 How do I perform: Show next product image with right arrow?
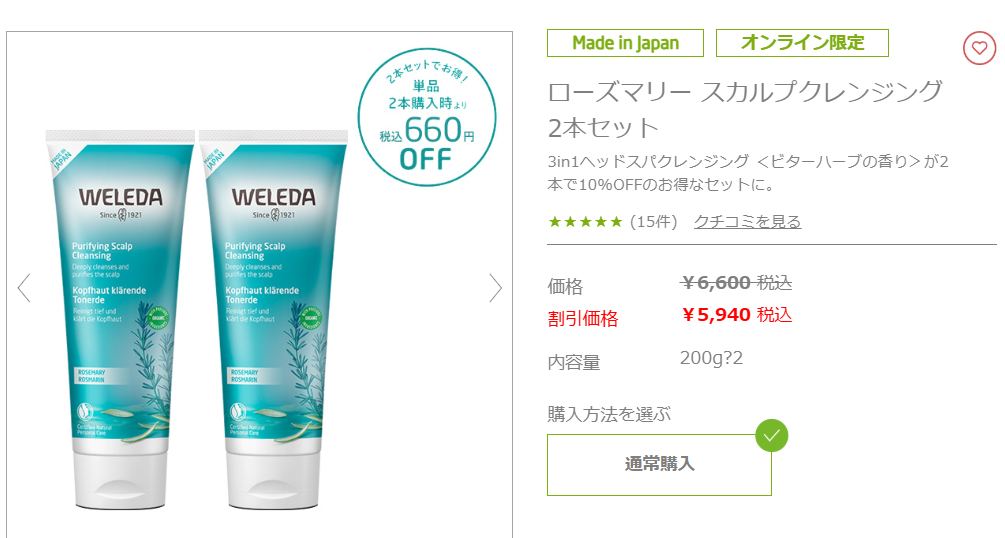(x=495, y=288)
